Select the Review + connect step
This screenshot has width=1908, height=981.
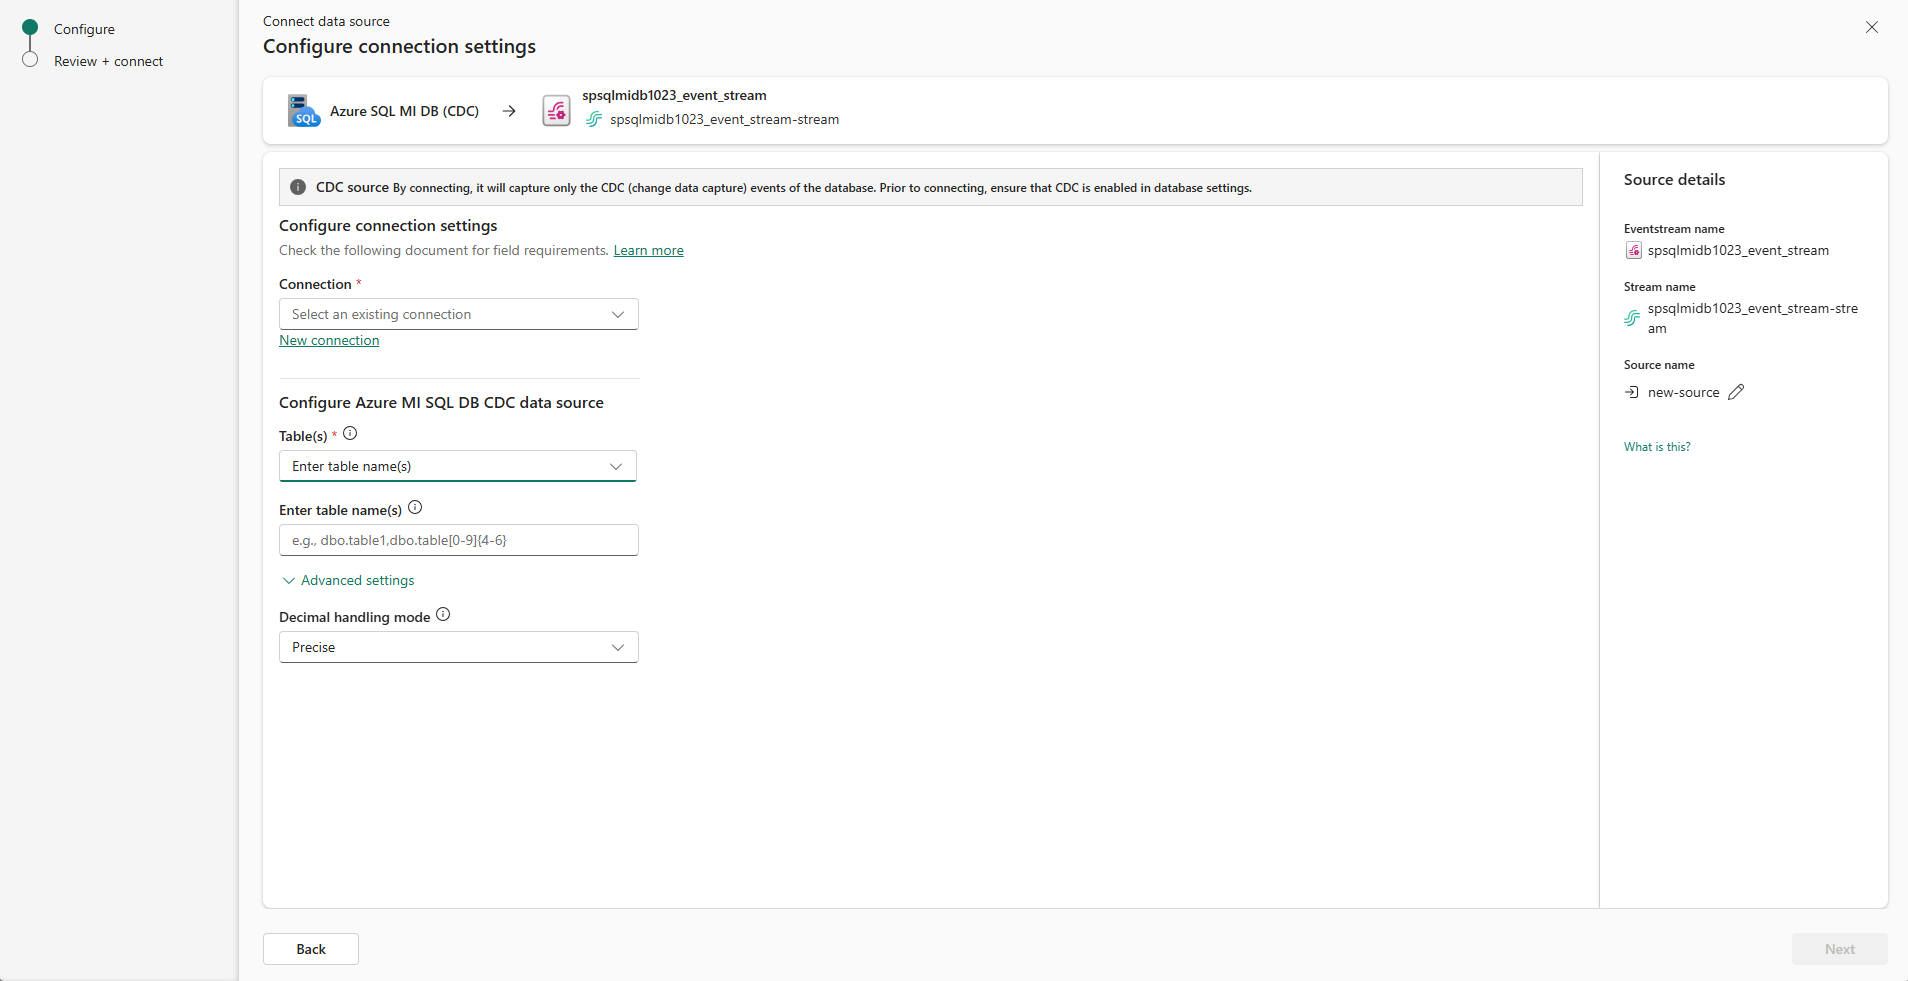[x=108, y=61]
